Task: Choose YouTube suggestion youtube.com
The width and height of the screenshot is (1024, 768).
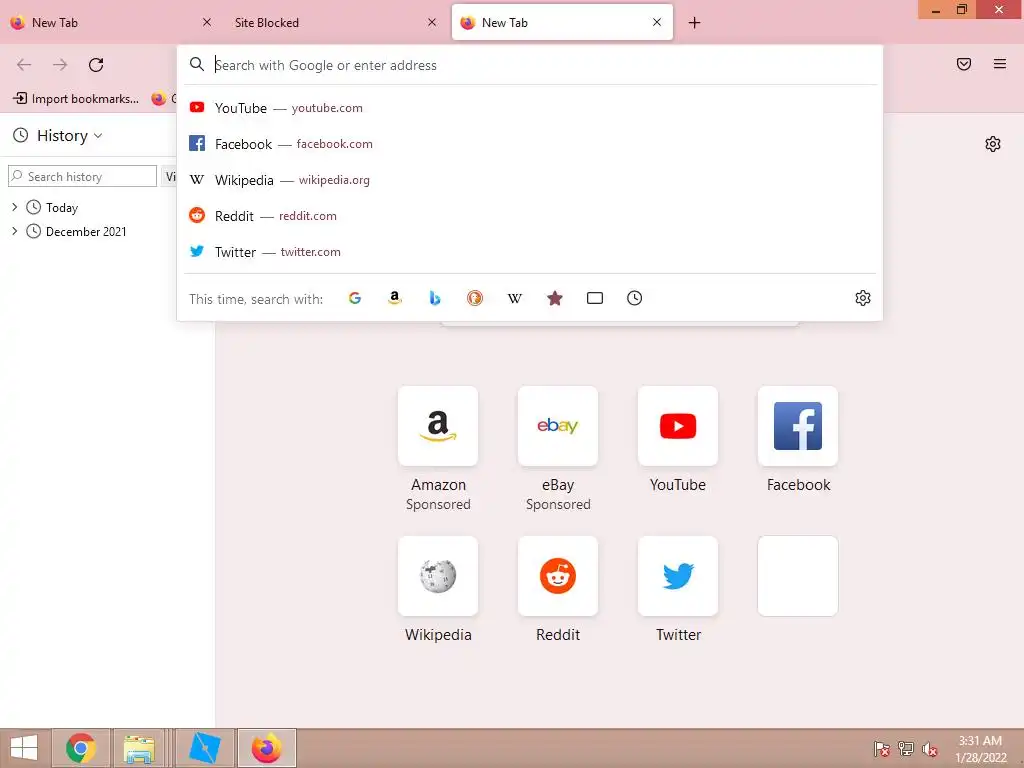Action: coord(530,108)
